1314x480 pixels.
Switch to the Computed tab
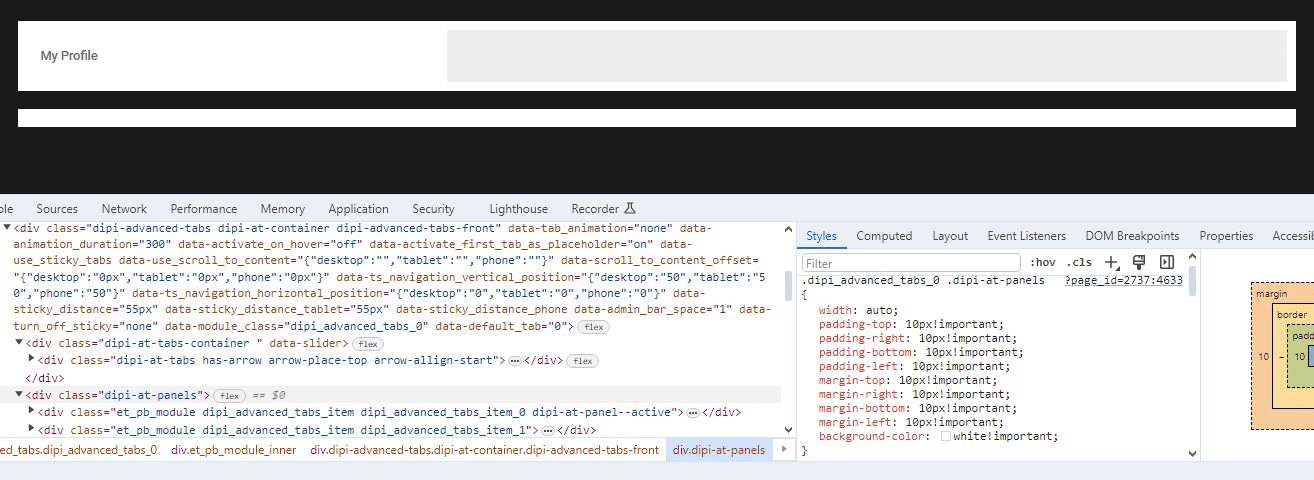tap(884, 236)
